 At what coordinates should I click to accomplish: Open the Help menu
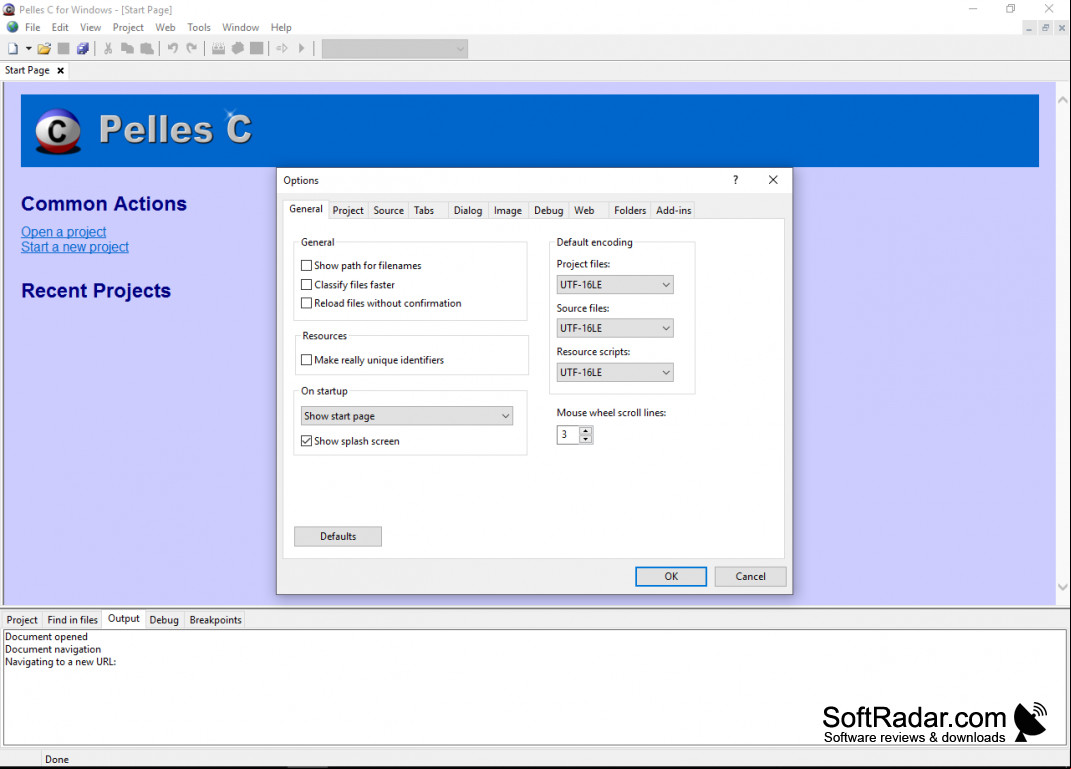click(x=281, y=27)
